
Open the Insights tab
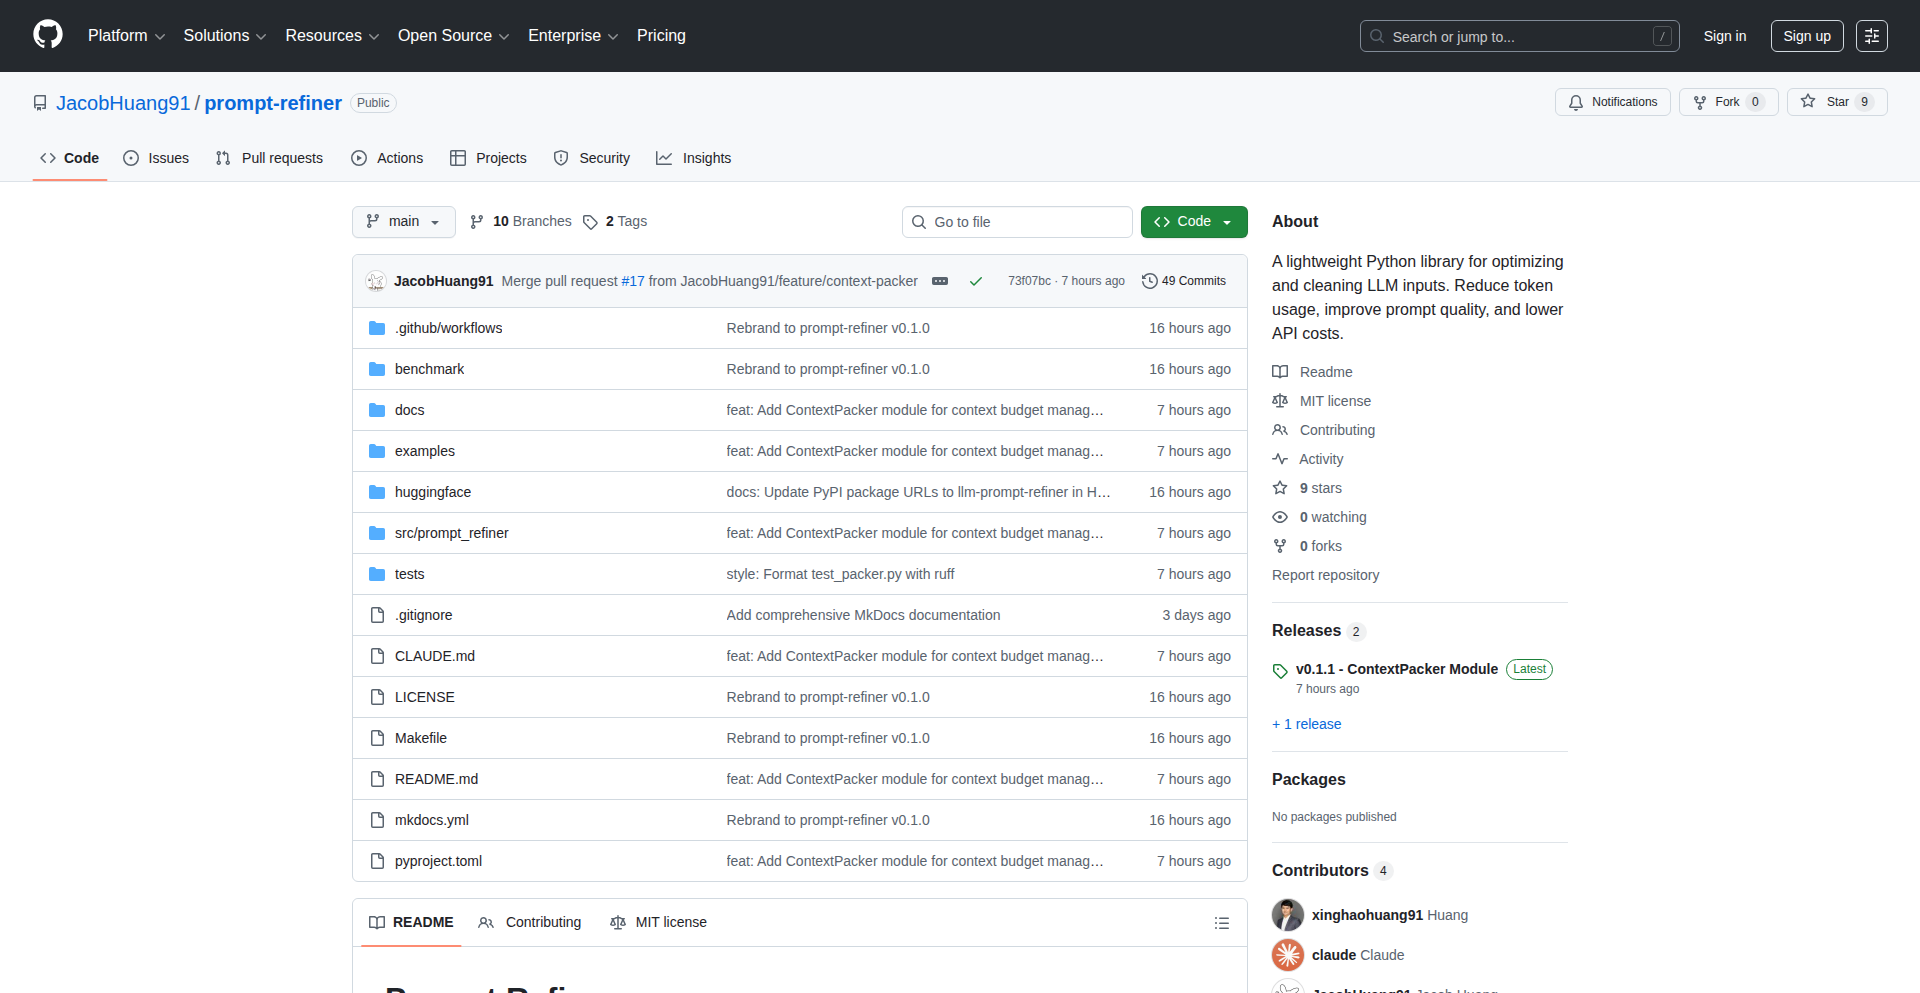coord(694,158)
